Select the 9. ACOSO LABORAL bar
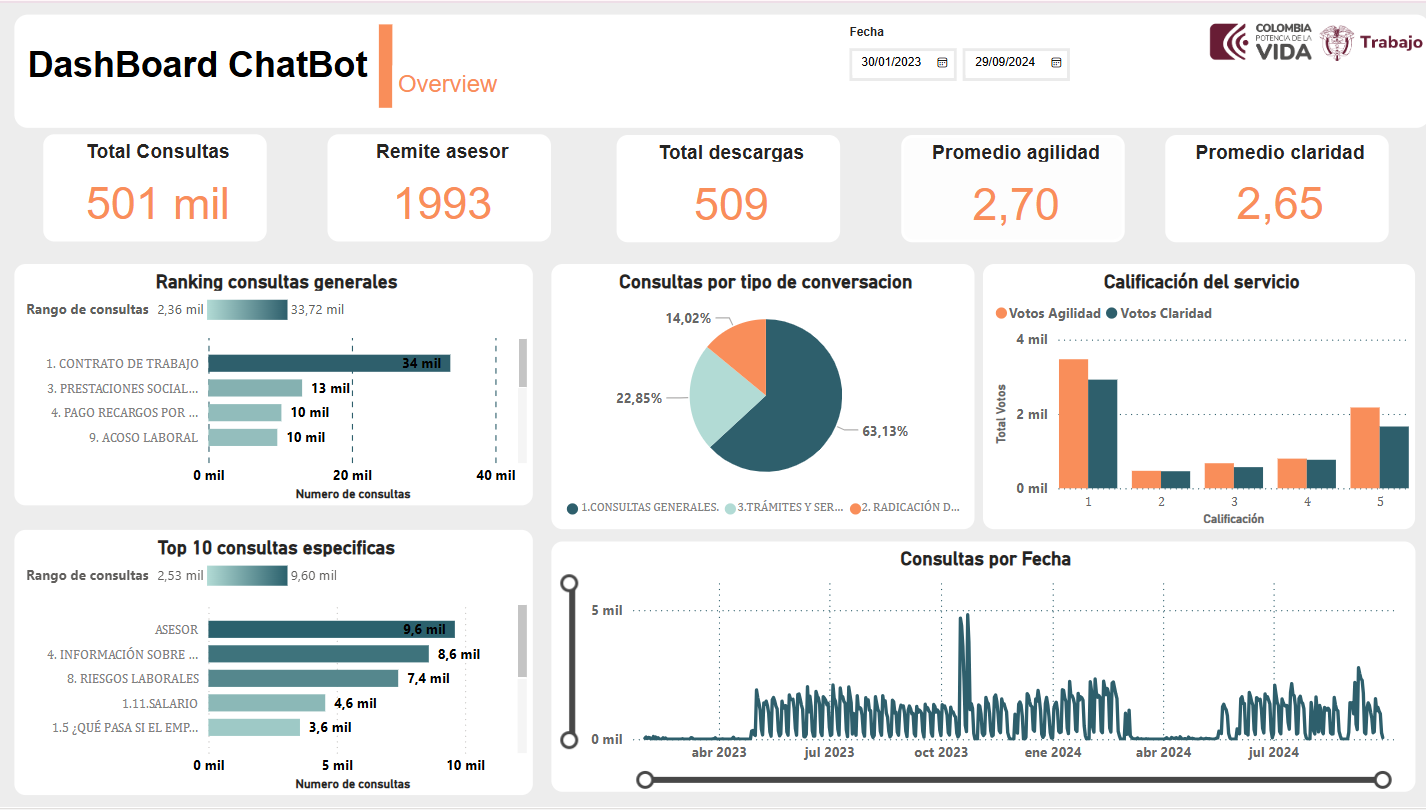1426x810 pixels. 243,437
